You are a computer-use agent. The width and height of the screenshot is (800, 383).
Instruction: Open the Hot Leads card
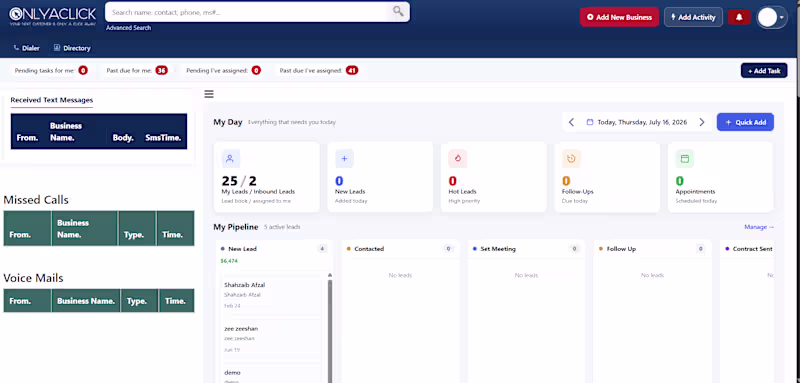coord(493,177)
